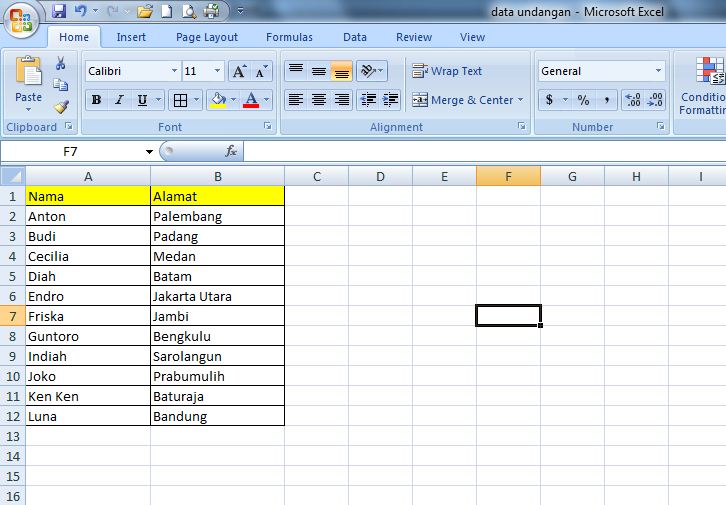Customize Quick Access Toolbar dropdown
726x505 pixels.
(x=240, y=11)
